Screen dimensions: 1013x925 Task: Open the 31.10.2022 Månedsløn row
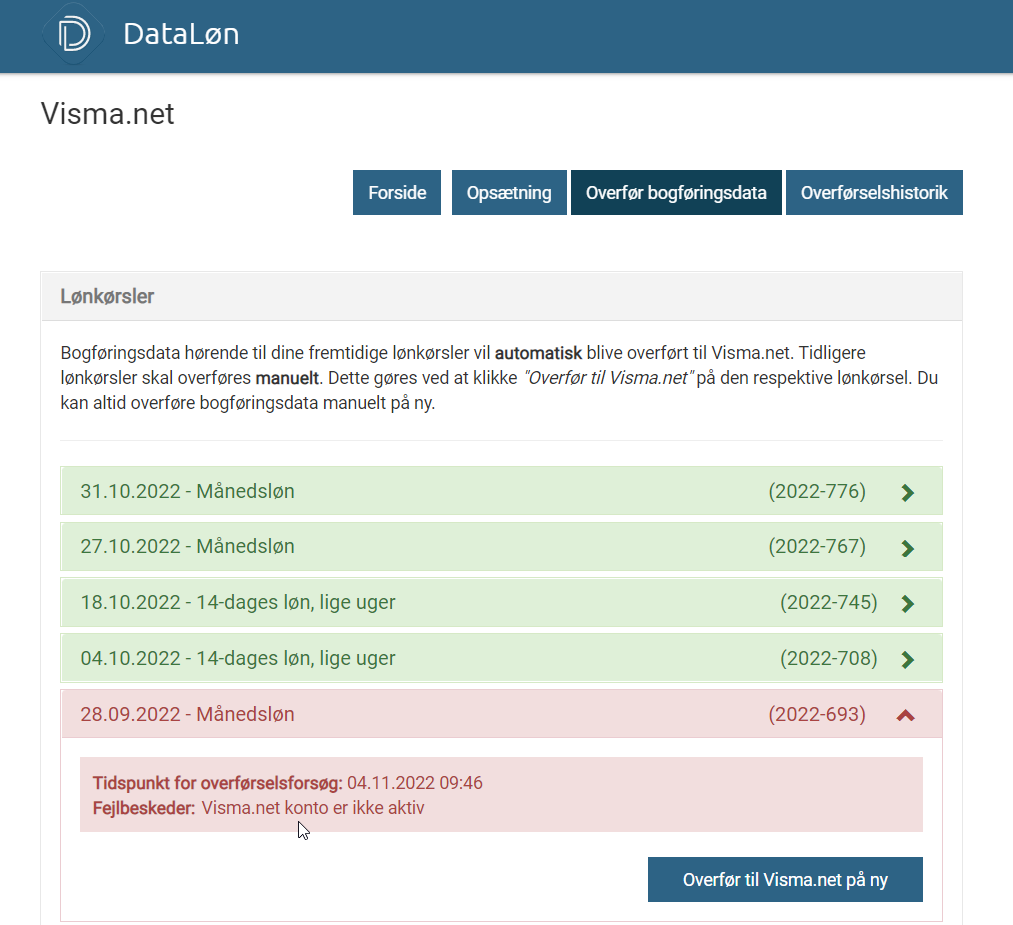click(x=188, y=491)
